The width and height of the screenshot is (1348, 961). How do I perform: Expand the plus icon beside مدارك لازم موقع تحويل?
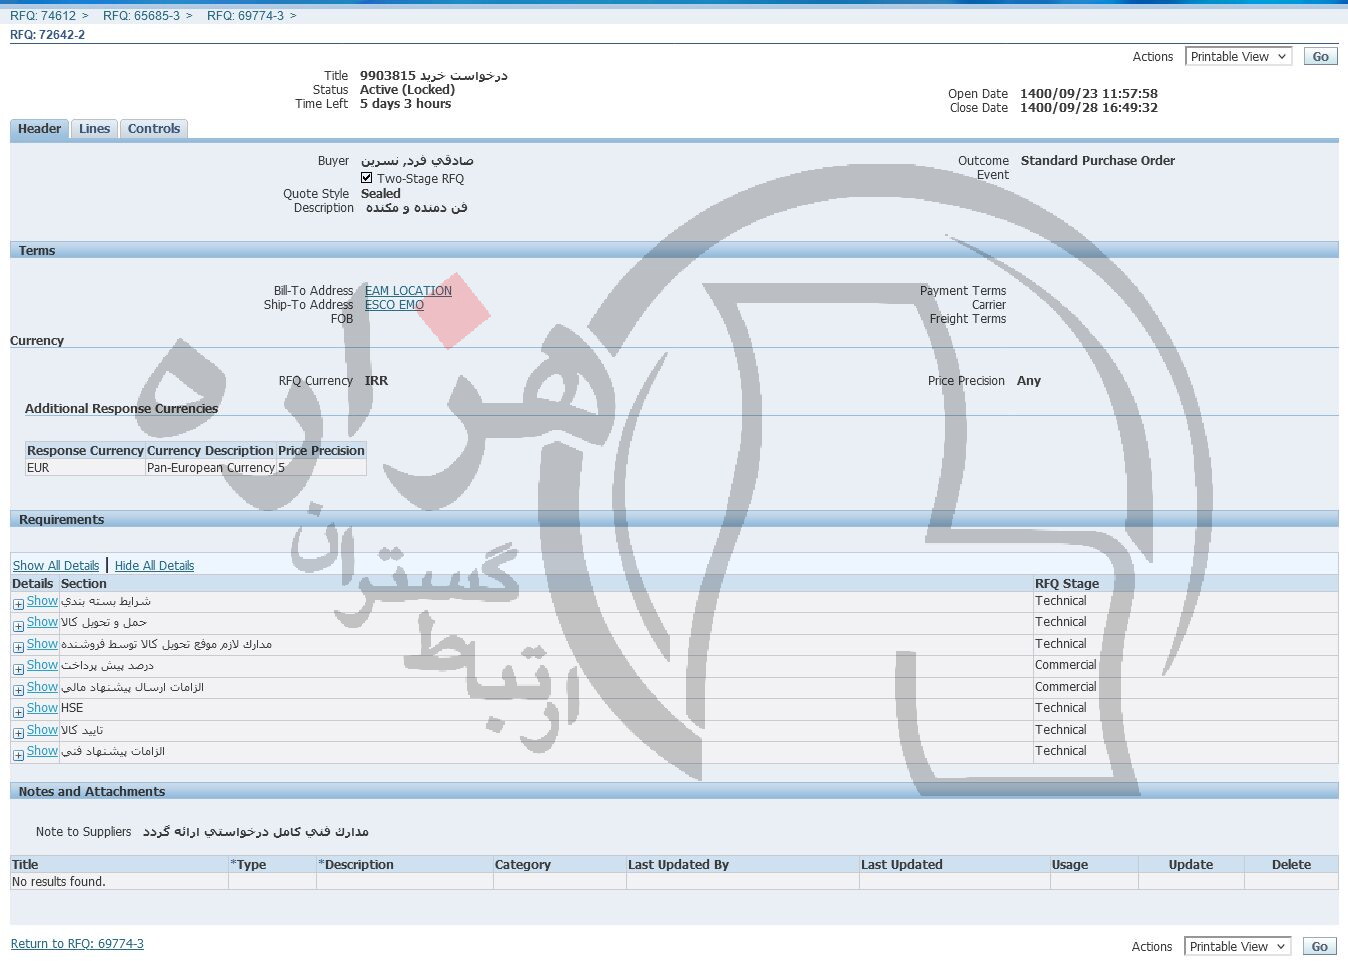[18, 647]
